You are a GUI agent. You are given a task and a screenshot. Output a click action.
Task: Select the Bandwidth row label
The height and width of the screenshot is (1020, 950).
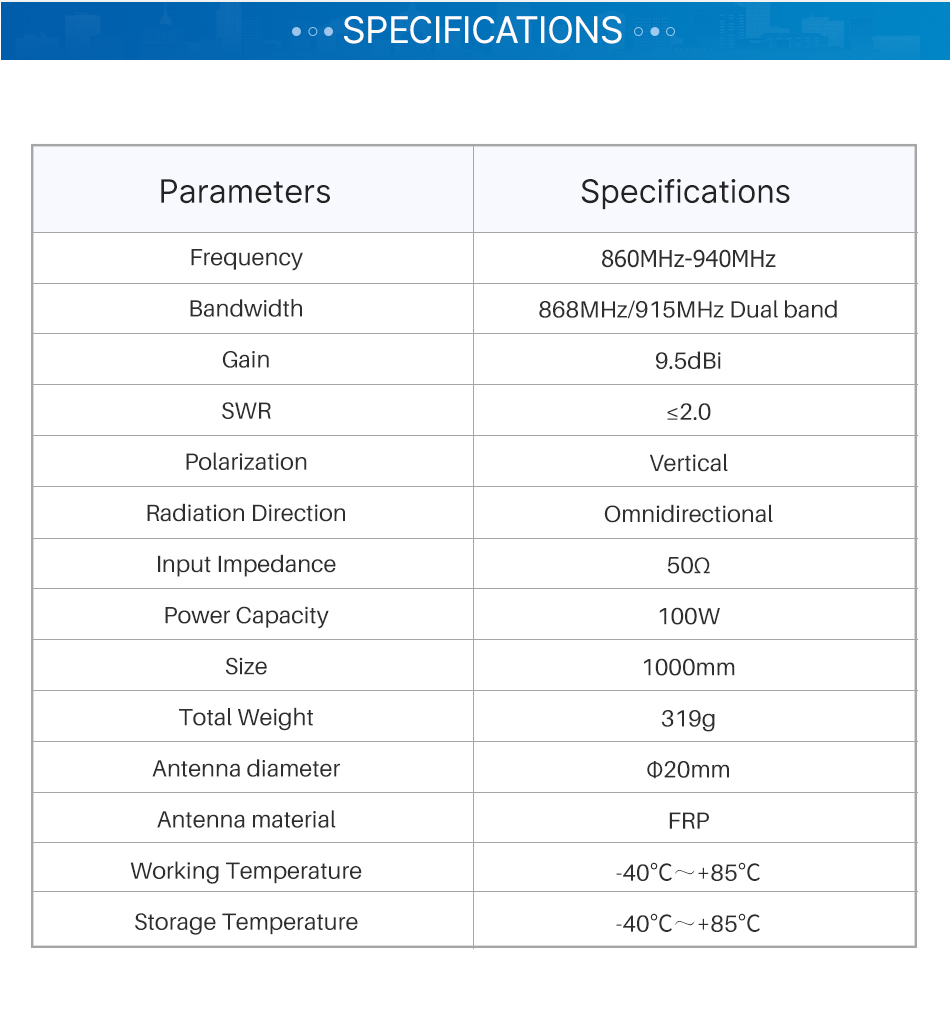coord(246,309)
